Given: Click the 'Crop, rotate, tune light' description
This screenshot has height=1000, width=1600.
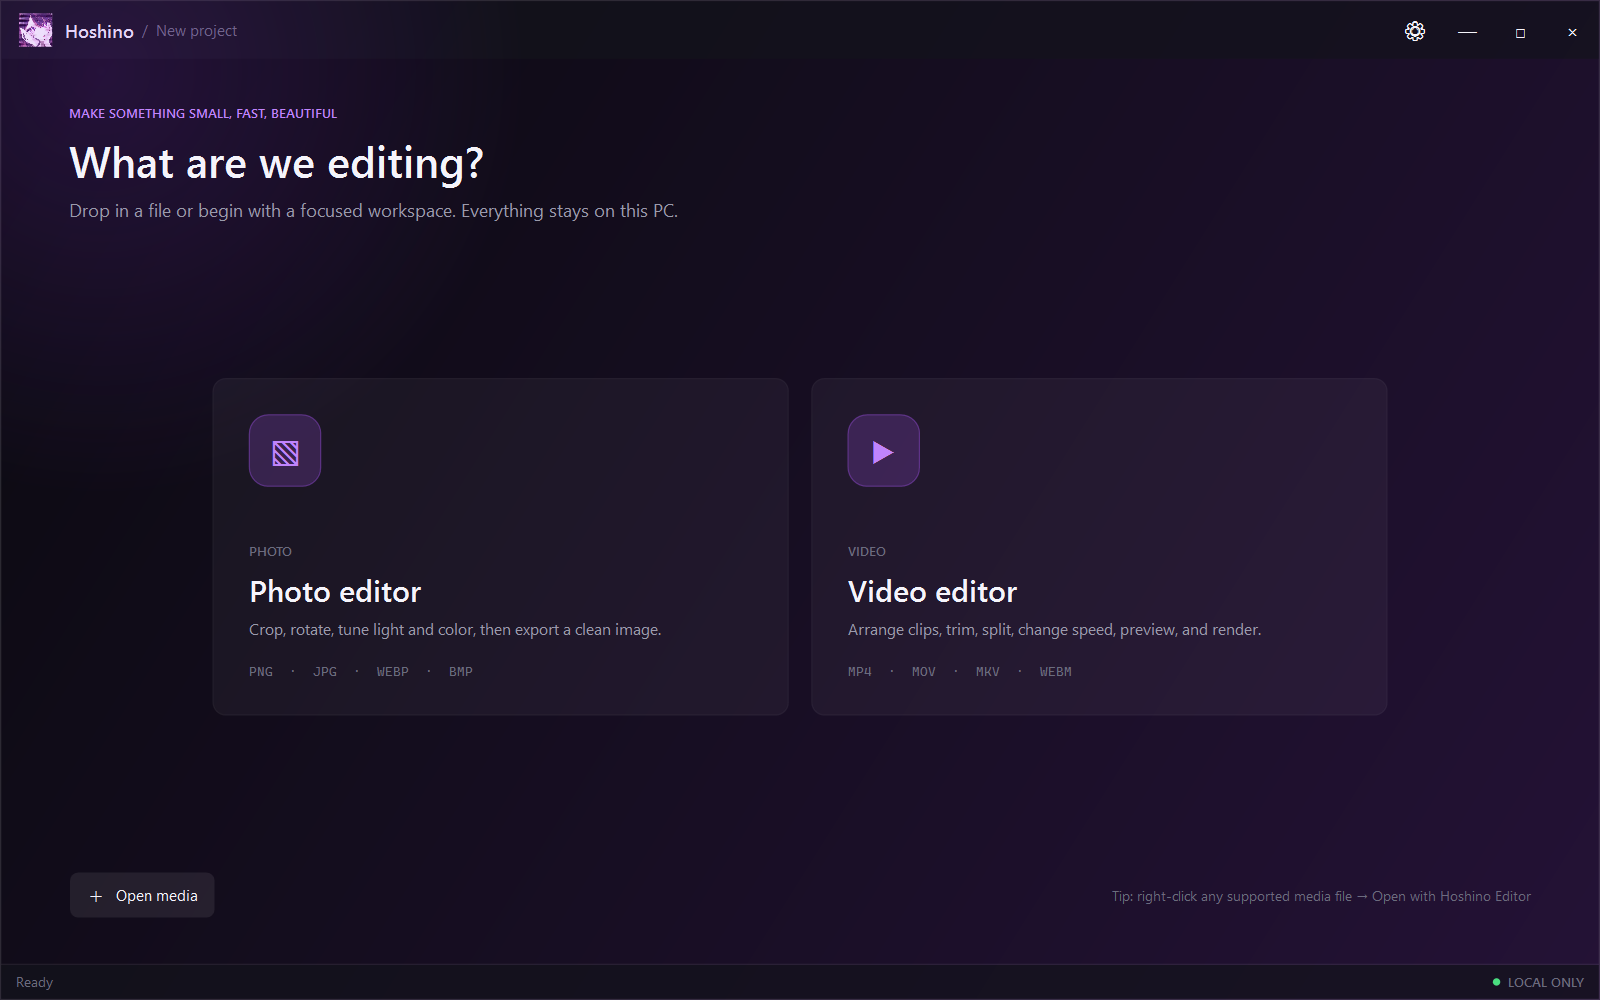Looking at the screenshot, I should pyautogui.click(x=455, y=629).
